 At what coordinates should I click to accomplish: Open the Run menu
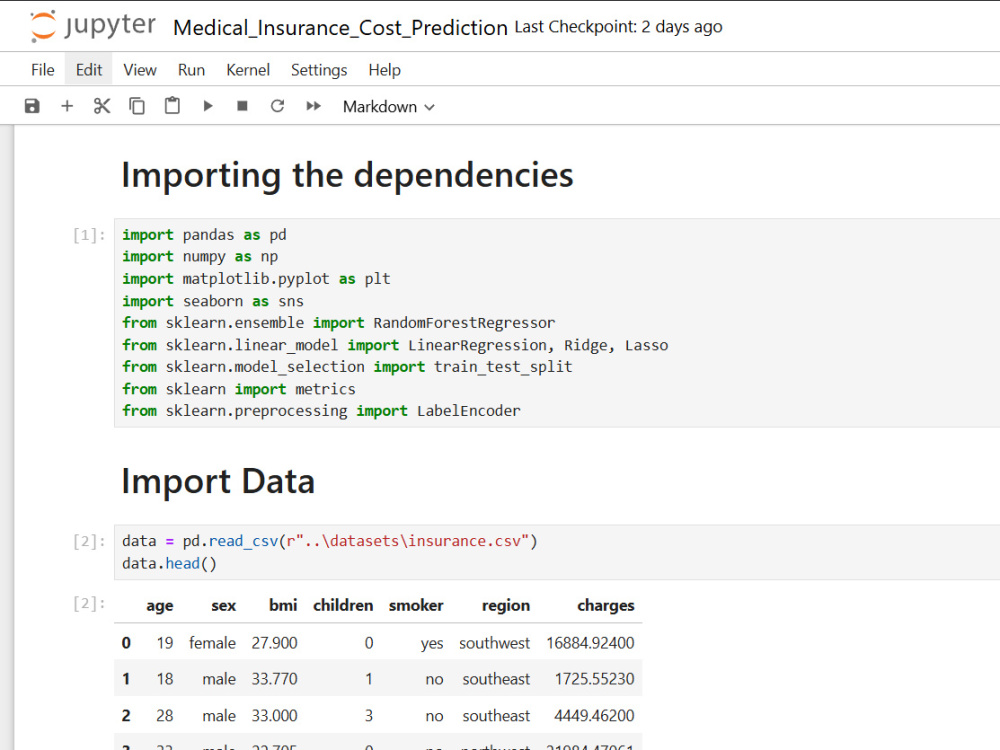pyautogui.click(x=191, y=70)
